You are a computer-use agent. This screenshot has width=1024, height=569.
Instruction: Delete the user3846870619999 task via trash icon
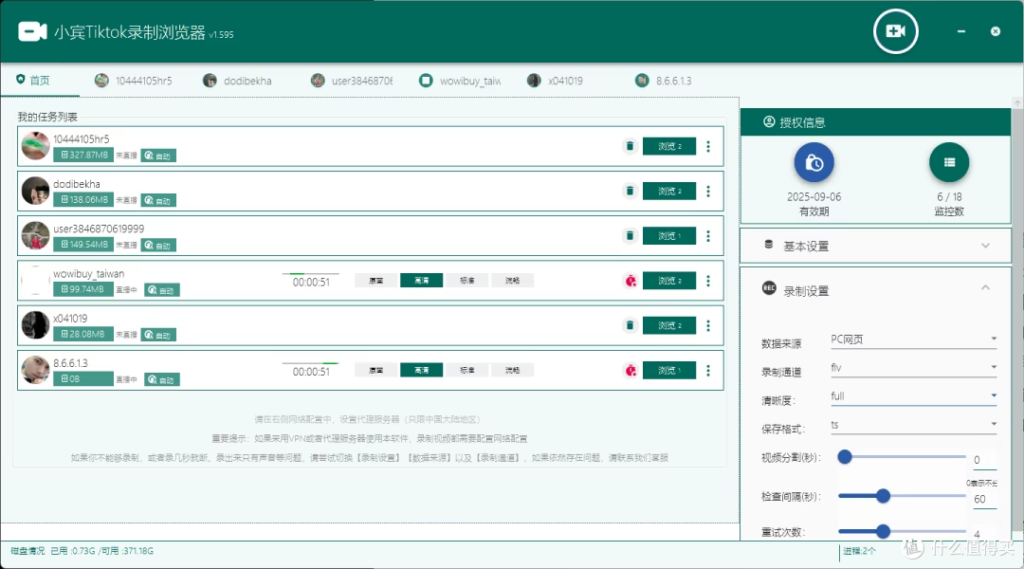tap(630, 235)
